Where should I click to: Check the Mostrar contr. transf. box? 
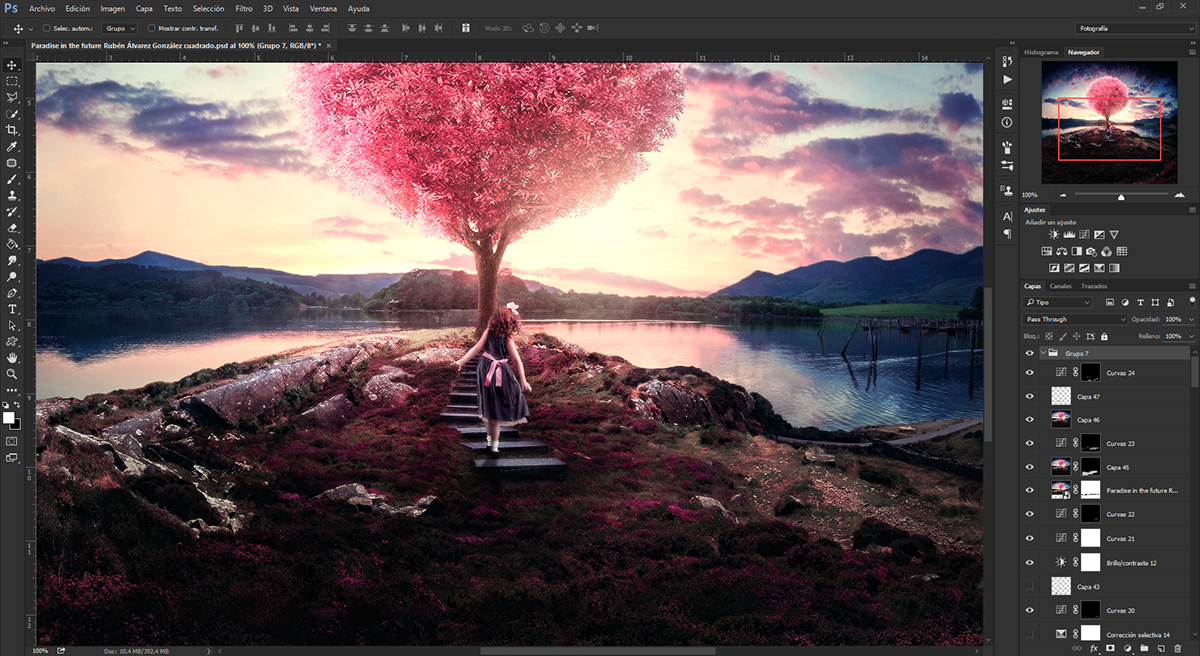151,28
